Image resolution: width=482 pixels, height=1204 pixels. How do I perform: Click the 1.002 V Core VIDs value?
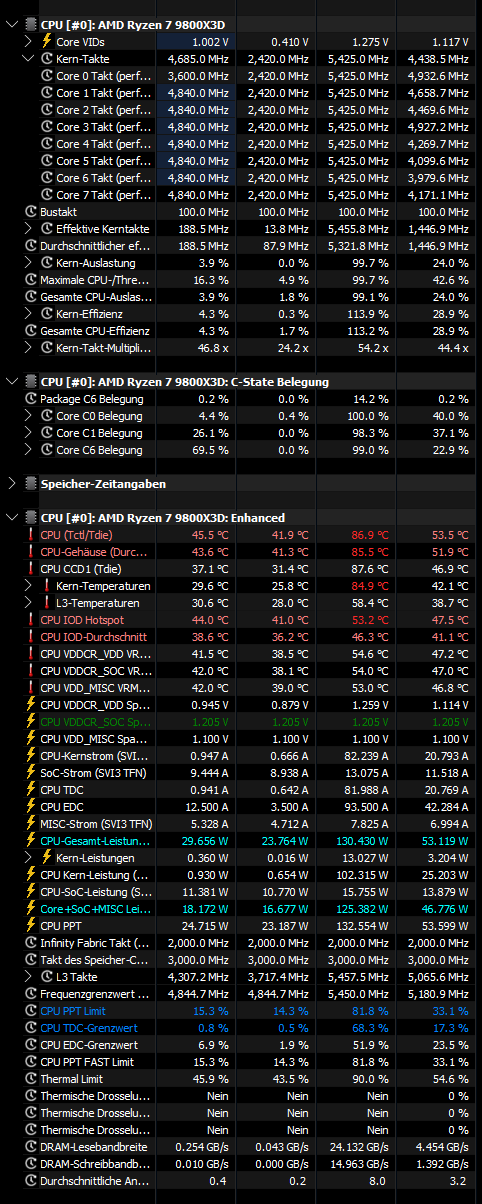click(x=210, y=42)
